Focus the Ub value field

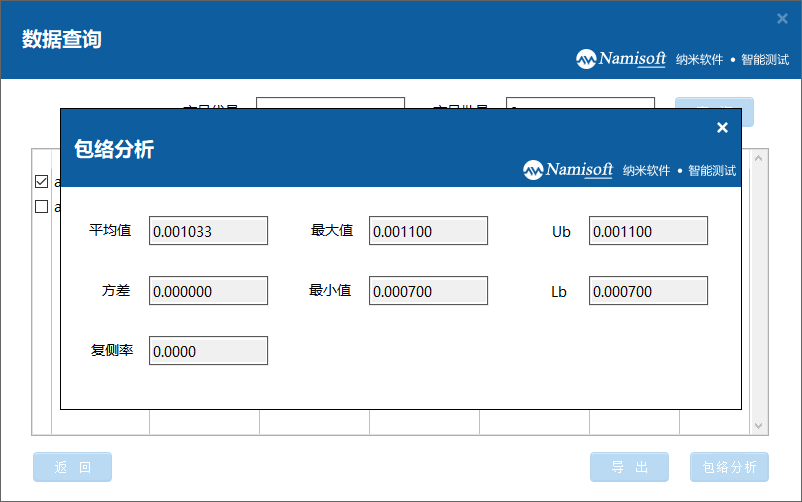click(x=648, y=231)
